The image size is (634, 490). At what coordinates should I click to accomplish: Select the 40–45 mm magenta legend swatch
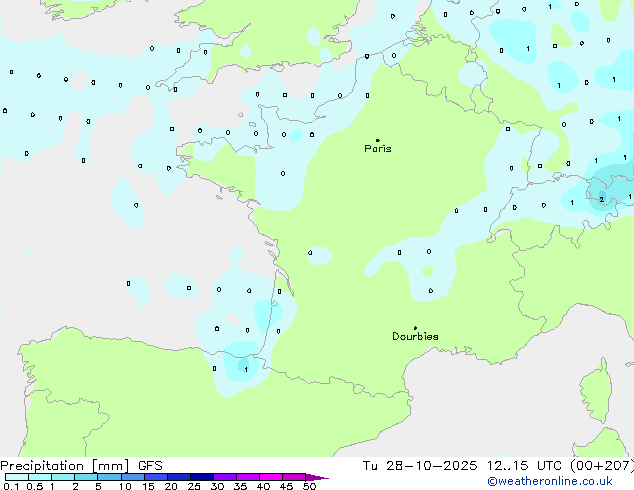[x=271, y=477]
